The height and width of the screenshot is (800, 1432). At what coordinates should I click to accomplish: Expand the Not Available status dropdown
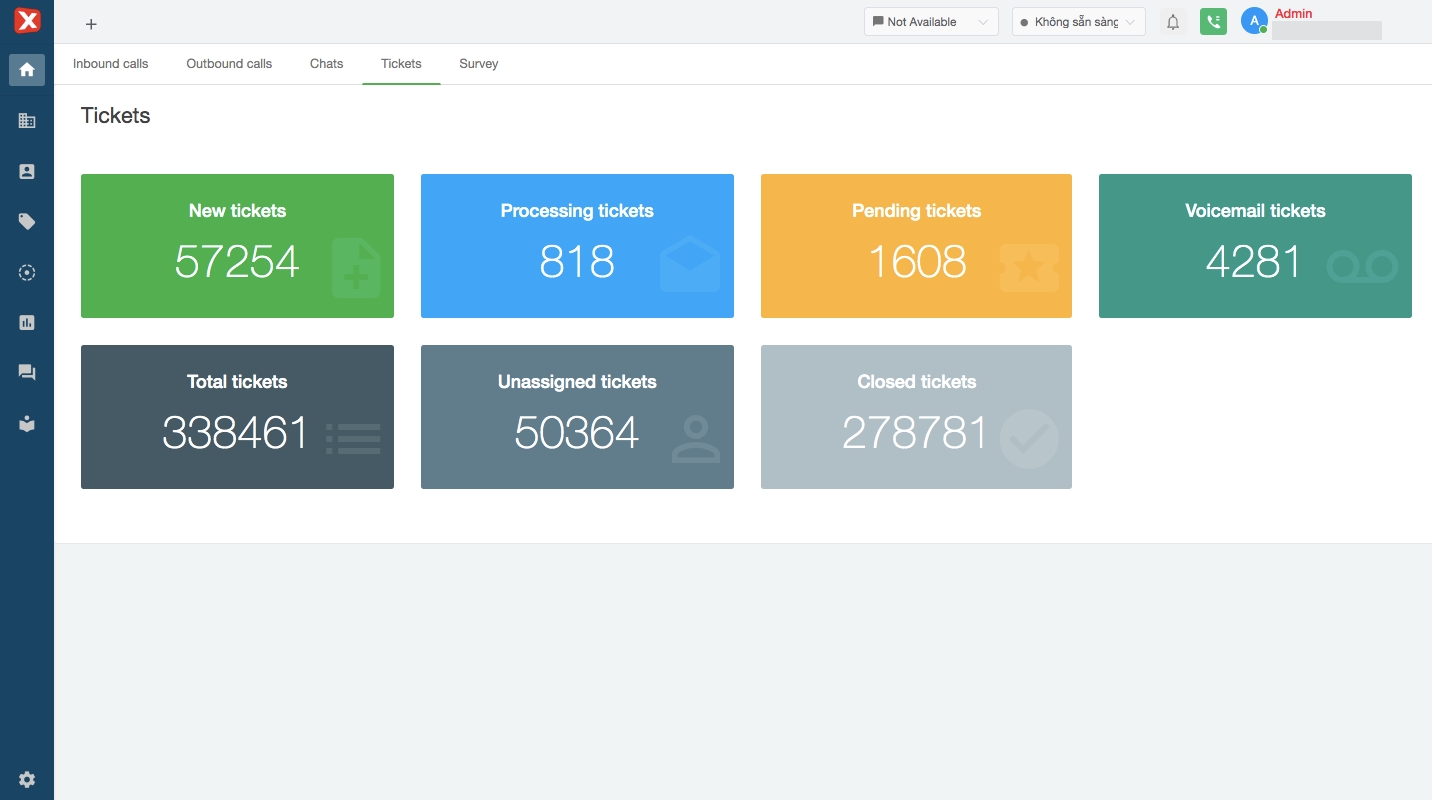(x=930, y=22)
